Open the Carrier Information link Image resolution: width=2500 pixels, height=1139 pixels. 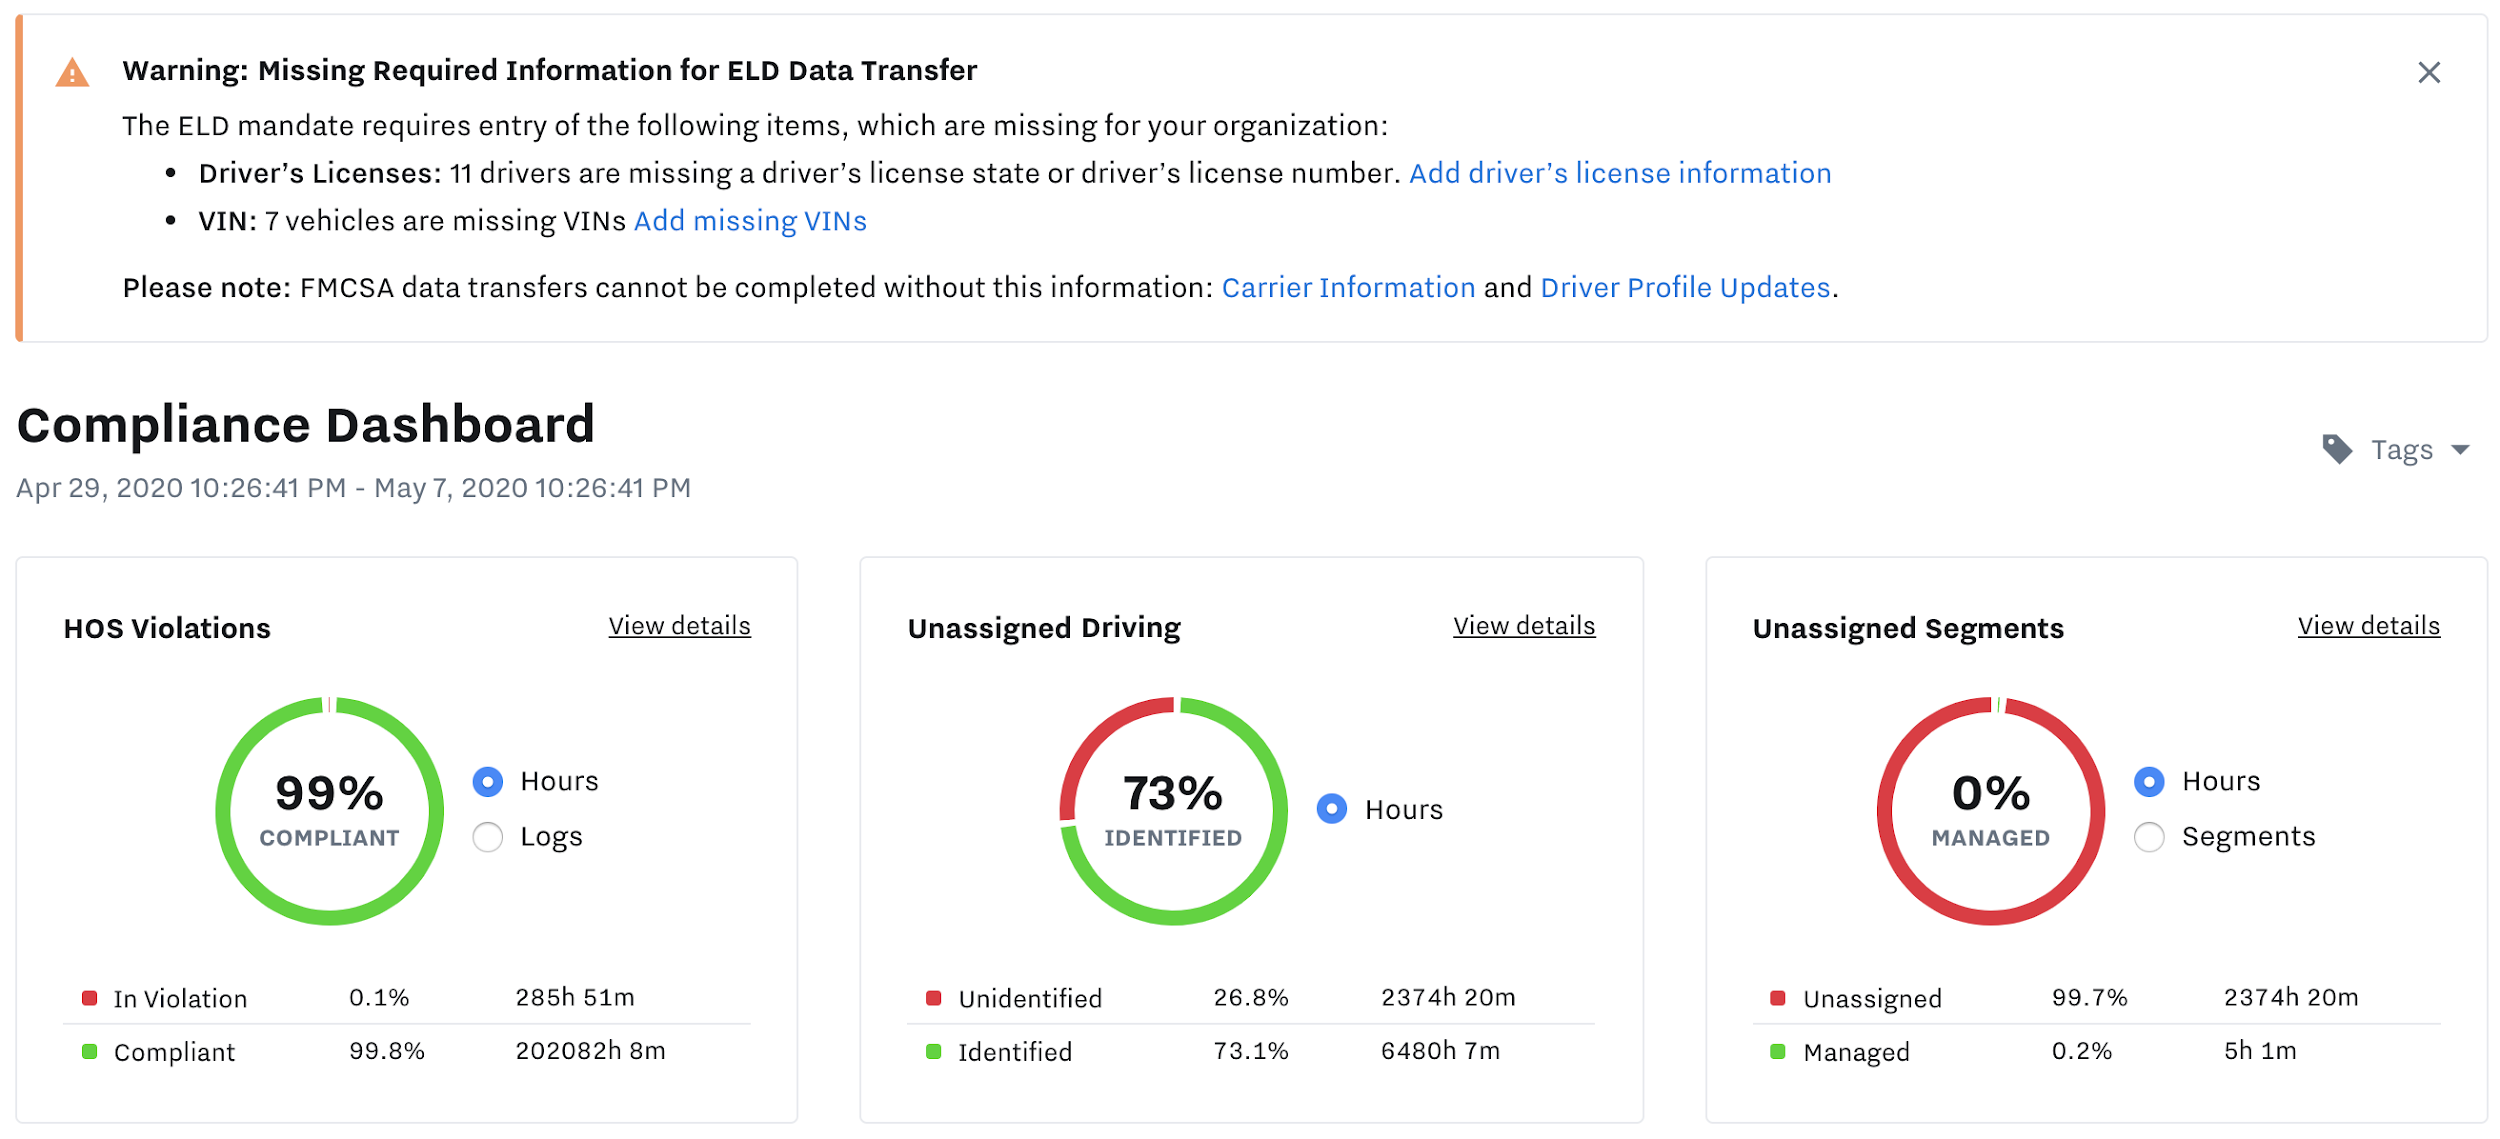point(1348,287)
